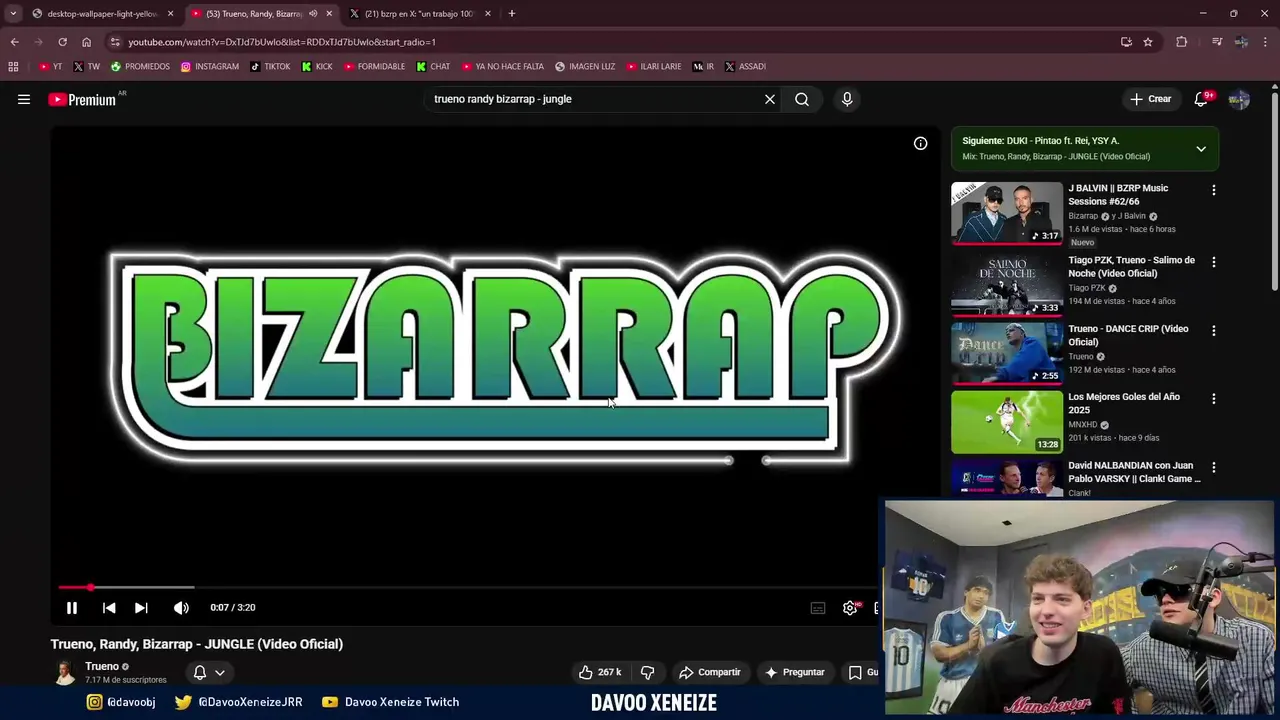Screen dimensions: 1280x720
Task: Open options for Trueno DANCE CRIP
Action: coord(1214,330)
